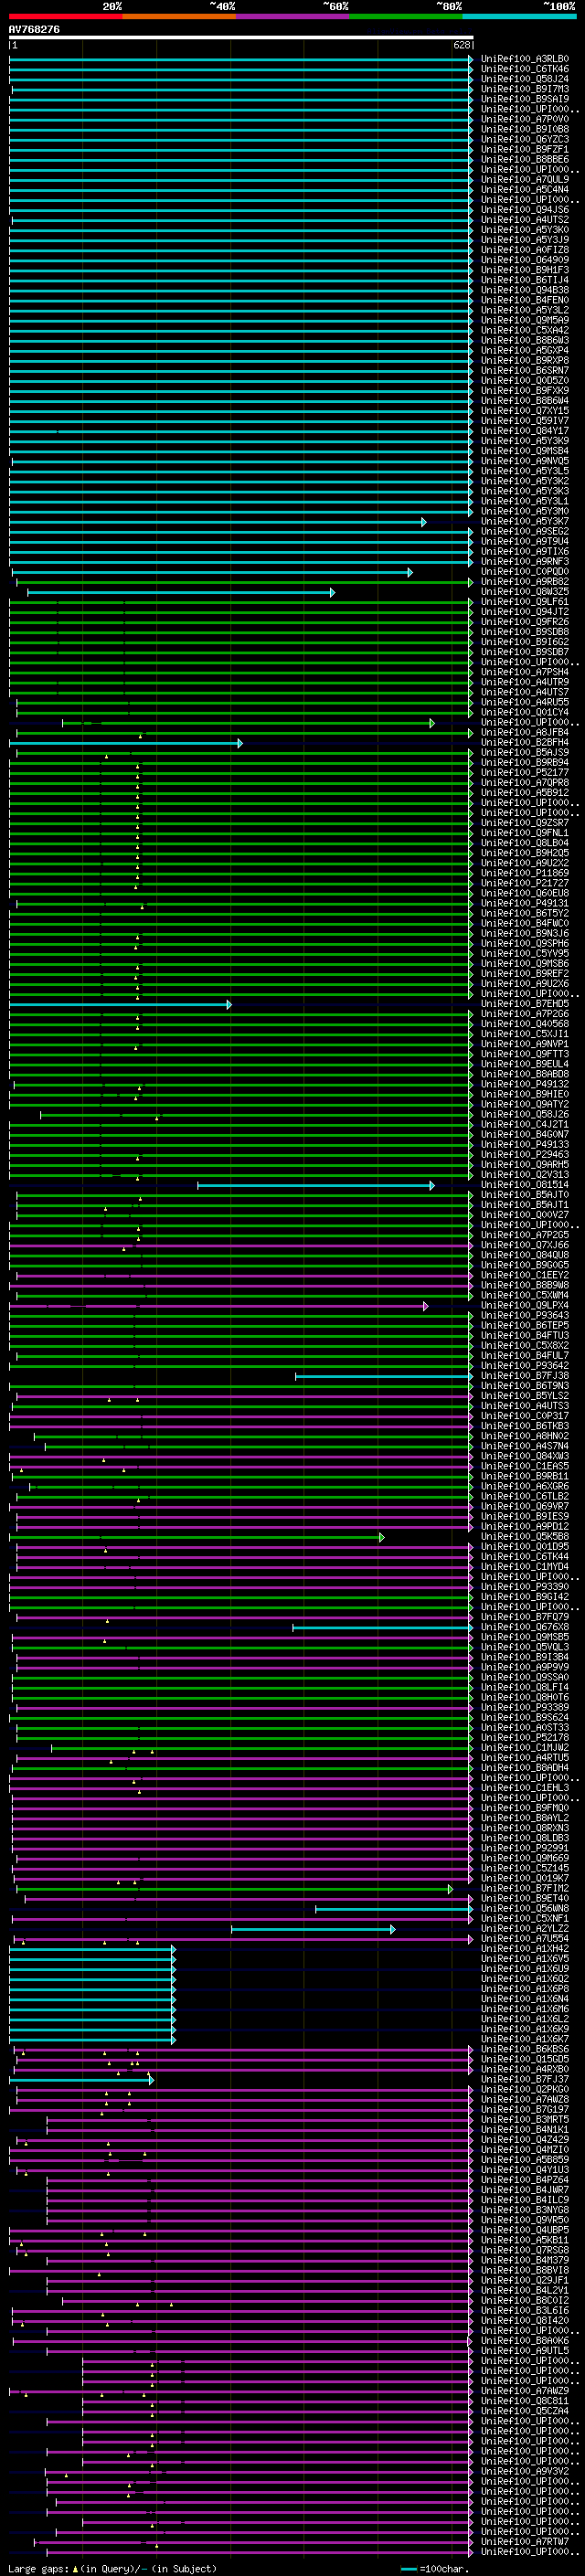585x2576 pixels.
Task: Select the UniRef100_Q7XY15 label
Action: (x=524, y=411)
